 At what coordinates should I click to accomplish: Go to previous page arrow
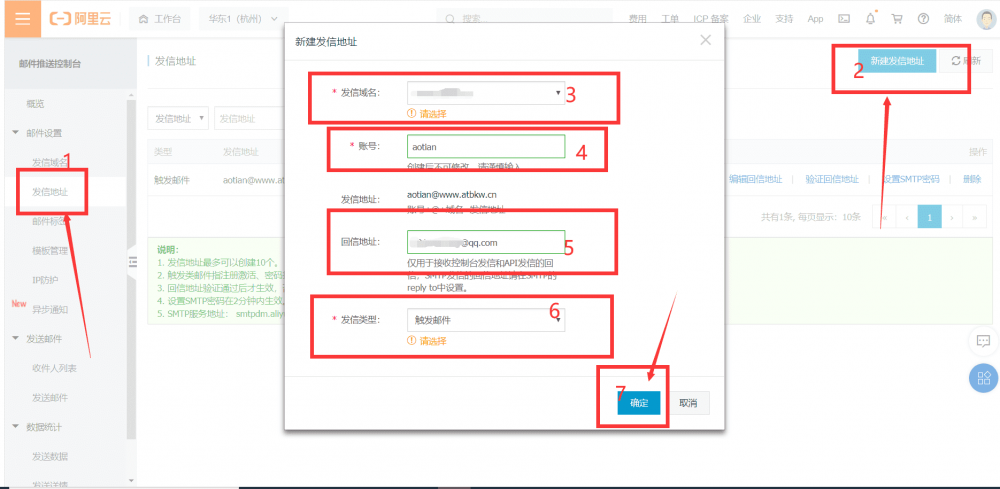[x=906, y=217]
